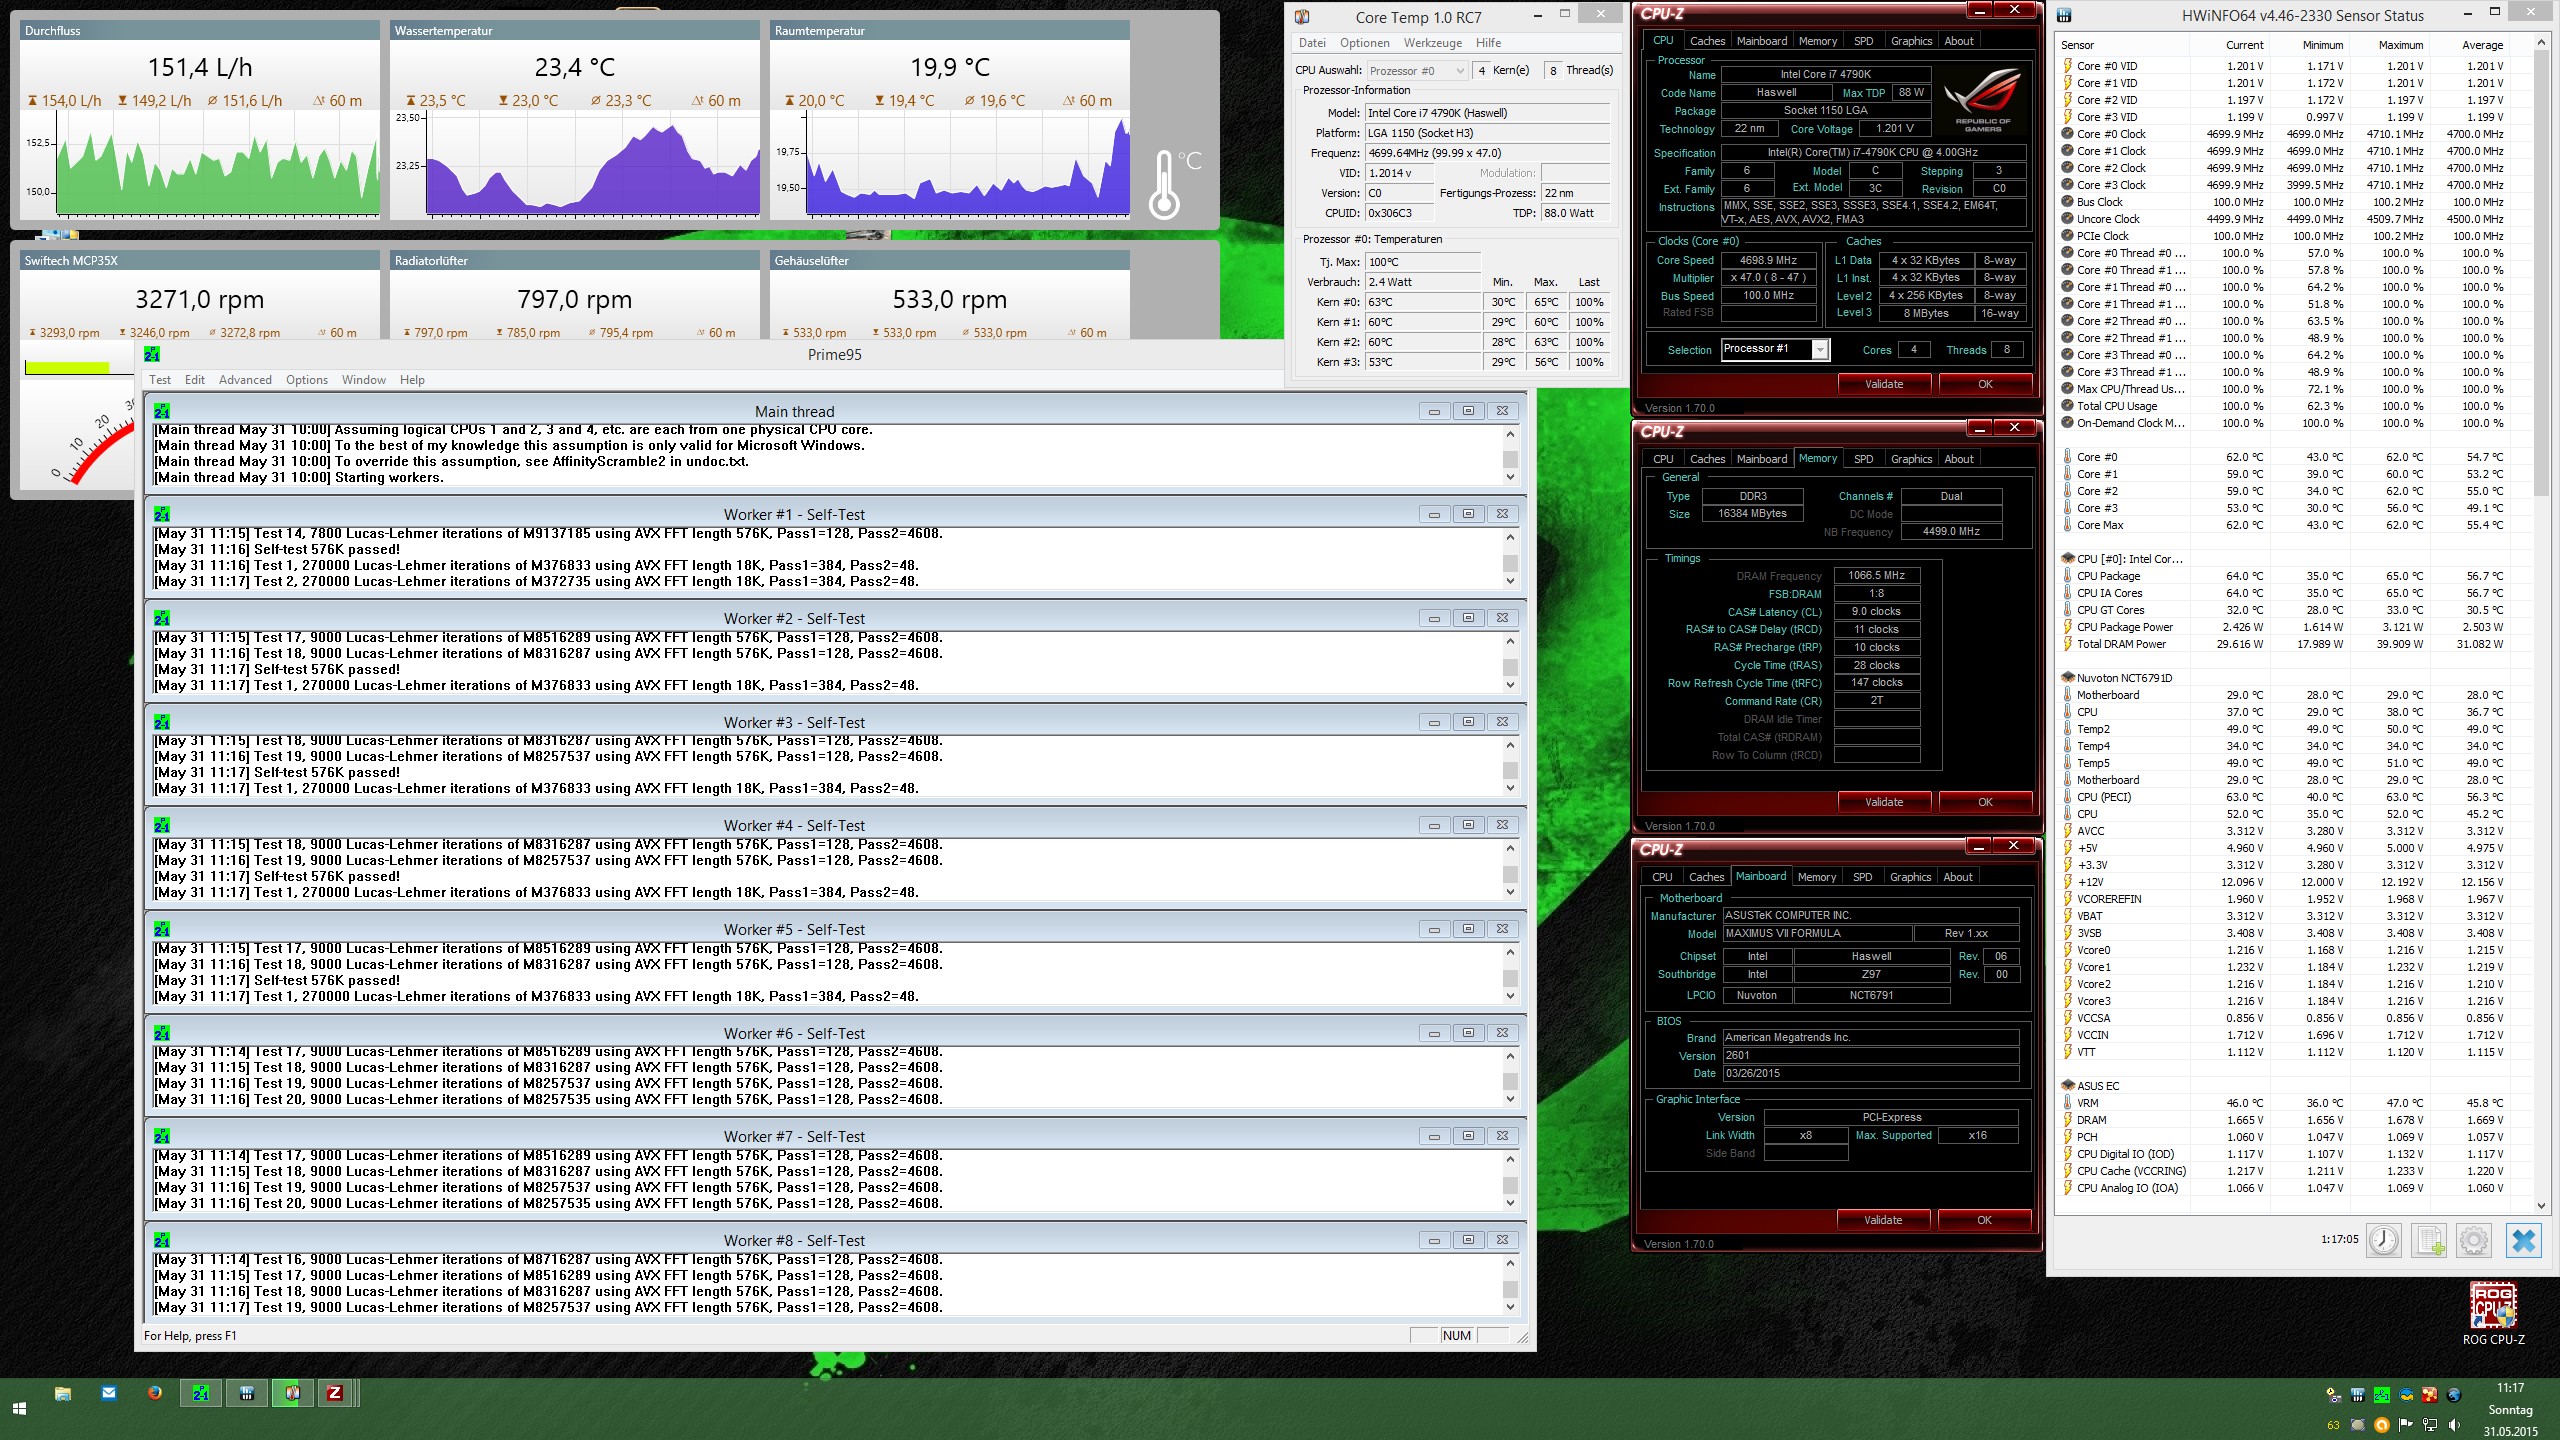The height and width of the screenshot is (1440, 2560).
Task: Click the network tray icon
Action: tap(2429, 1425)
